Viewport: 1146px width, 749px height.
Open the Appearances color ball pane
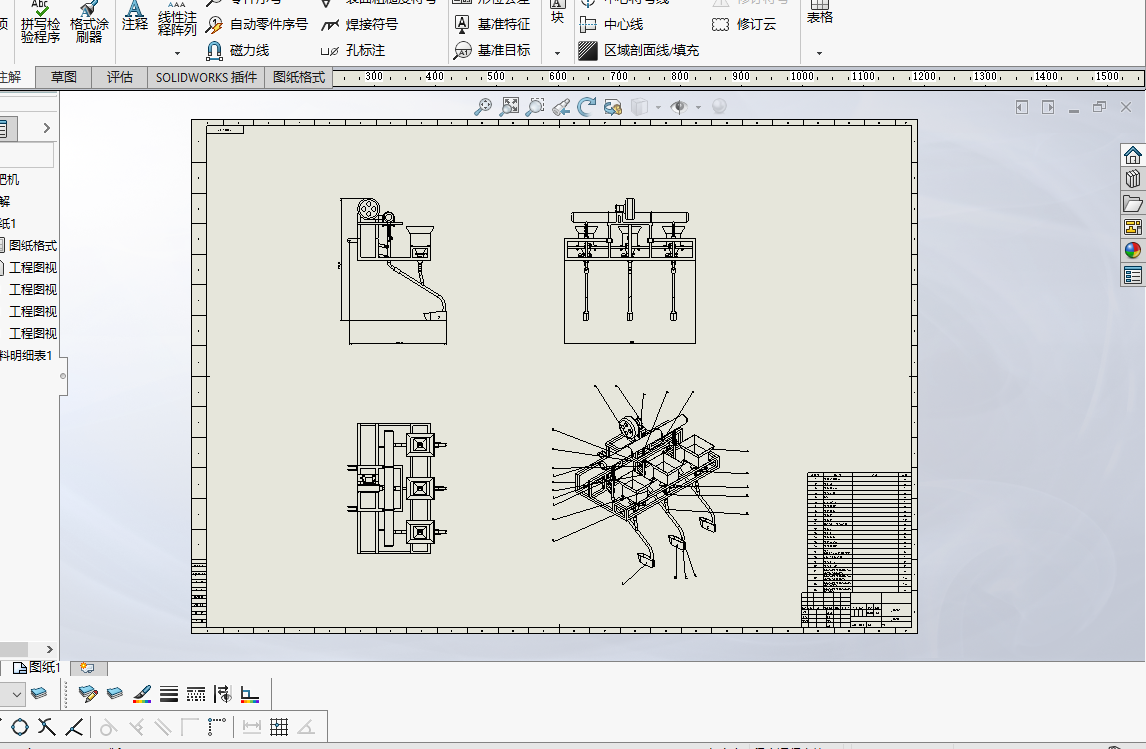click(1133, 251)
